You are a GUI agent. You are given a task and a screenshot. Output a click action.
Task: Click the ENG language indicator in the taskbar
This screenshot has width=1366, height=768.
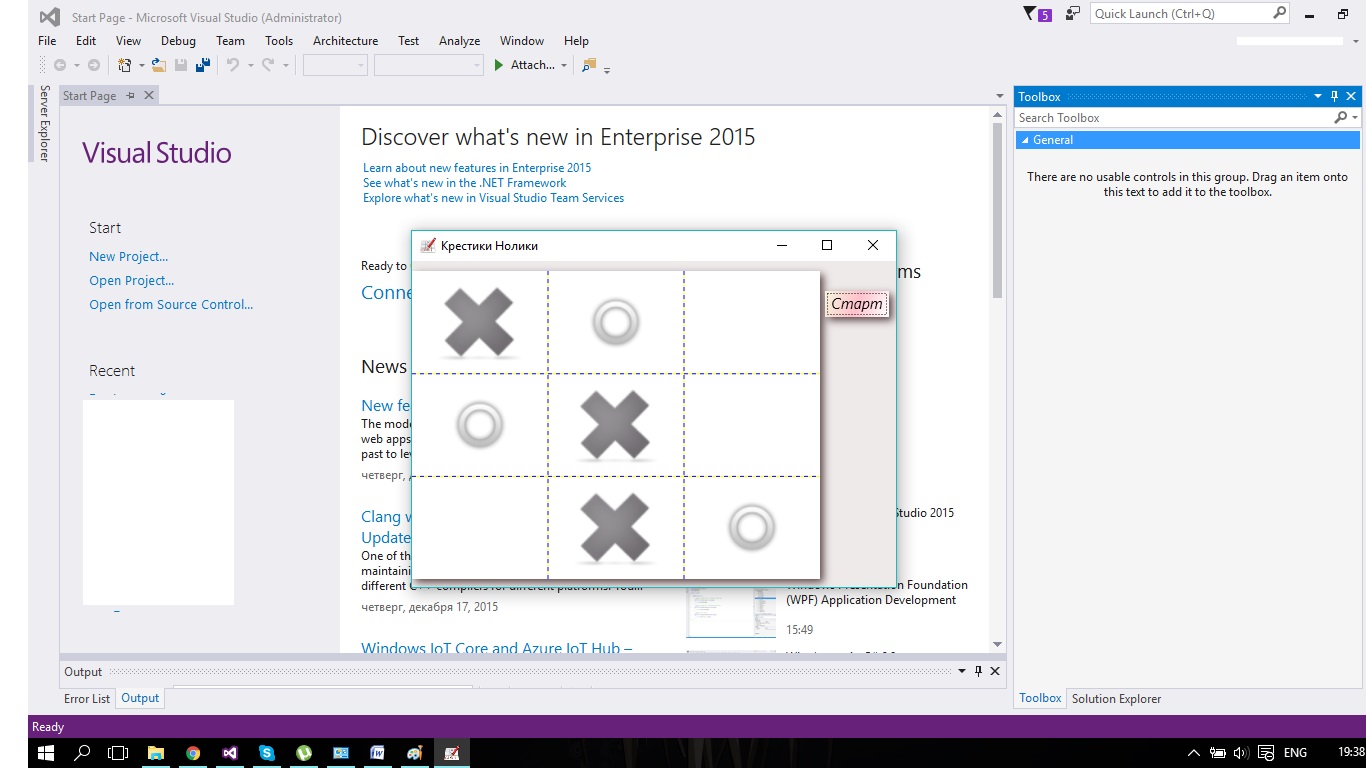(x=1295, y=753)
